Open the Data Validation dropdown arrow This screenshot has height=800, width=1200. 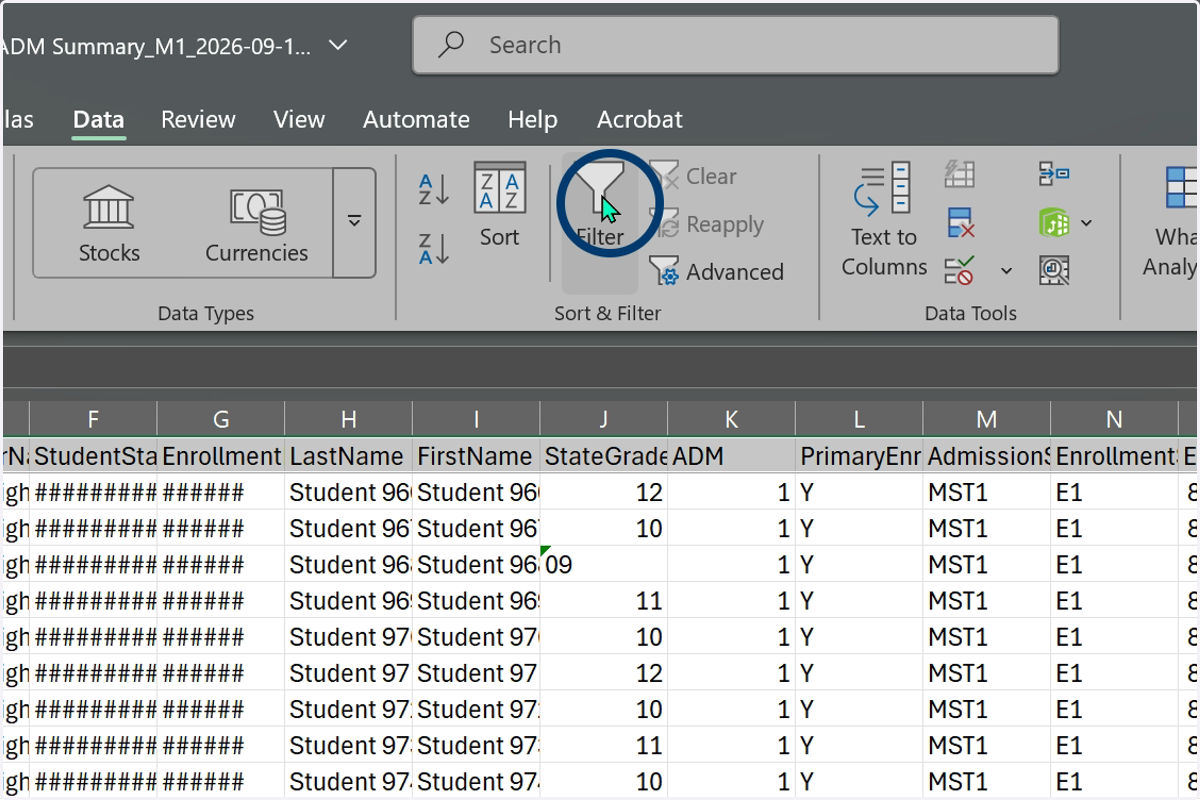coord(1006,271)
